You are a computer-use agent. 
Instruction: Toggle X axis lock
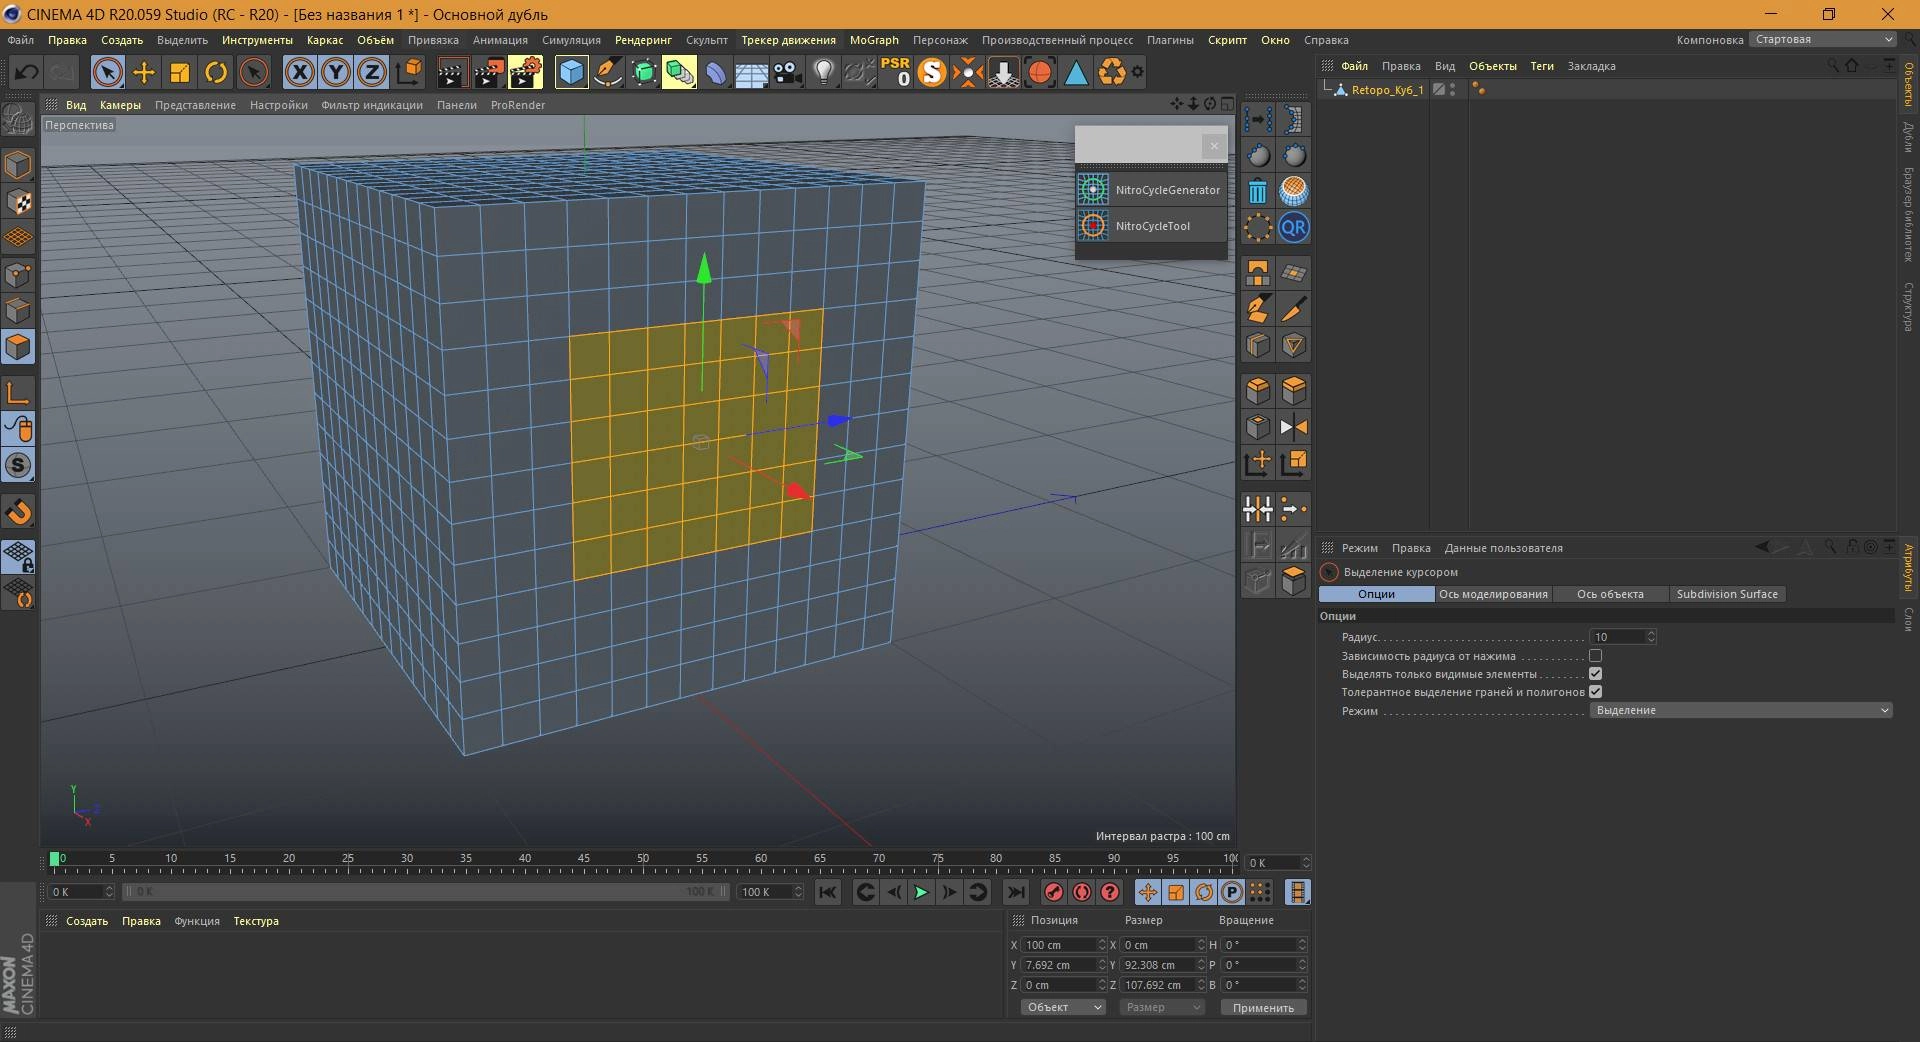coord(299,72)
